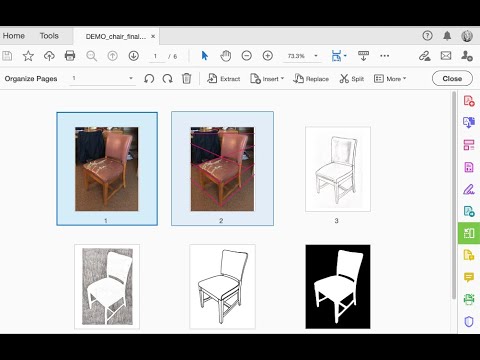Open Create PDF tool in right sidebar
480x360 pixels.
(x=469, y=101)
